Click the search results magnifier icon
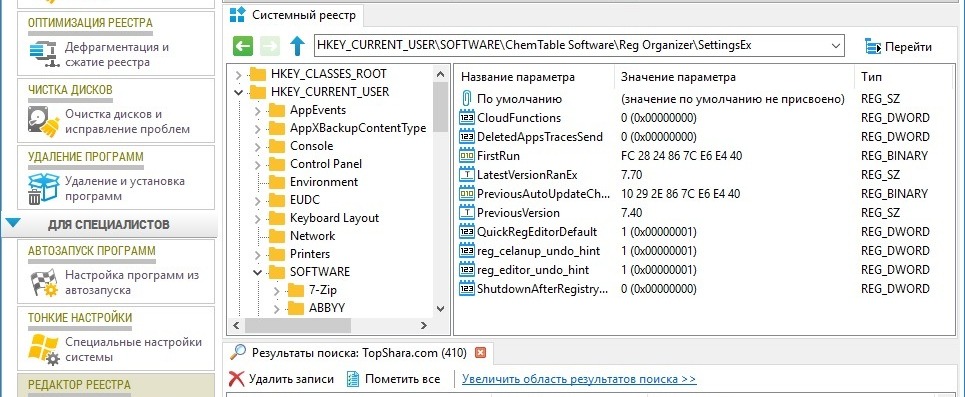The image size is (965, 397). [238, 352]
